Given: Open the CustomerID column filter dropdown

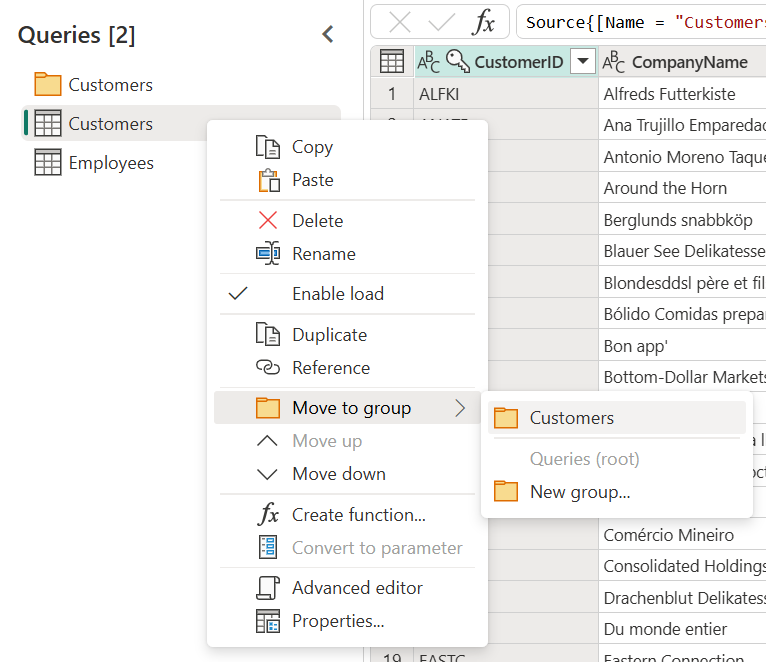Looking at the screenshot, I should pos(583,62).
